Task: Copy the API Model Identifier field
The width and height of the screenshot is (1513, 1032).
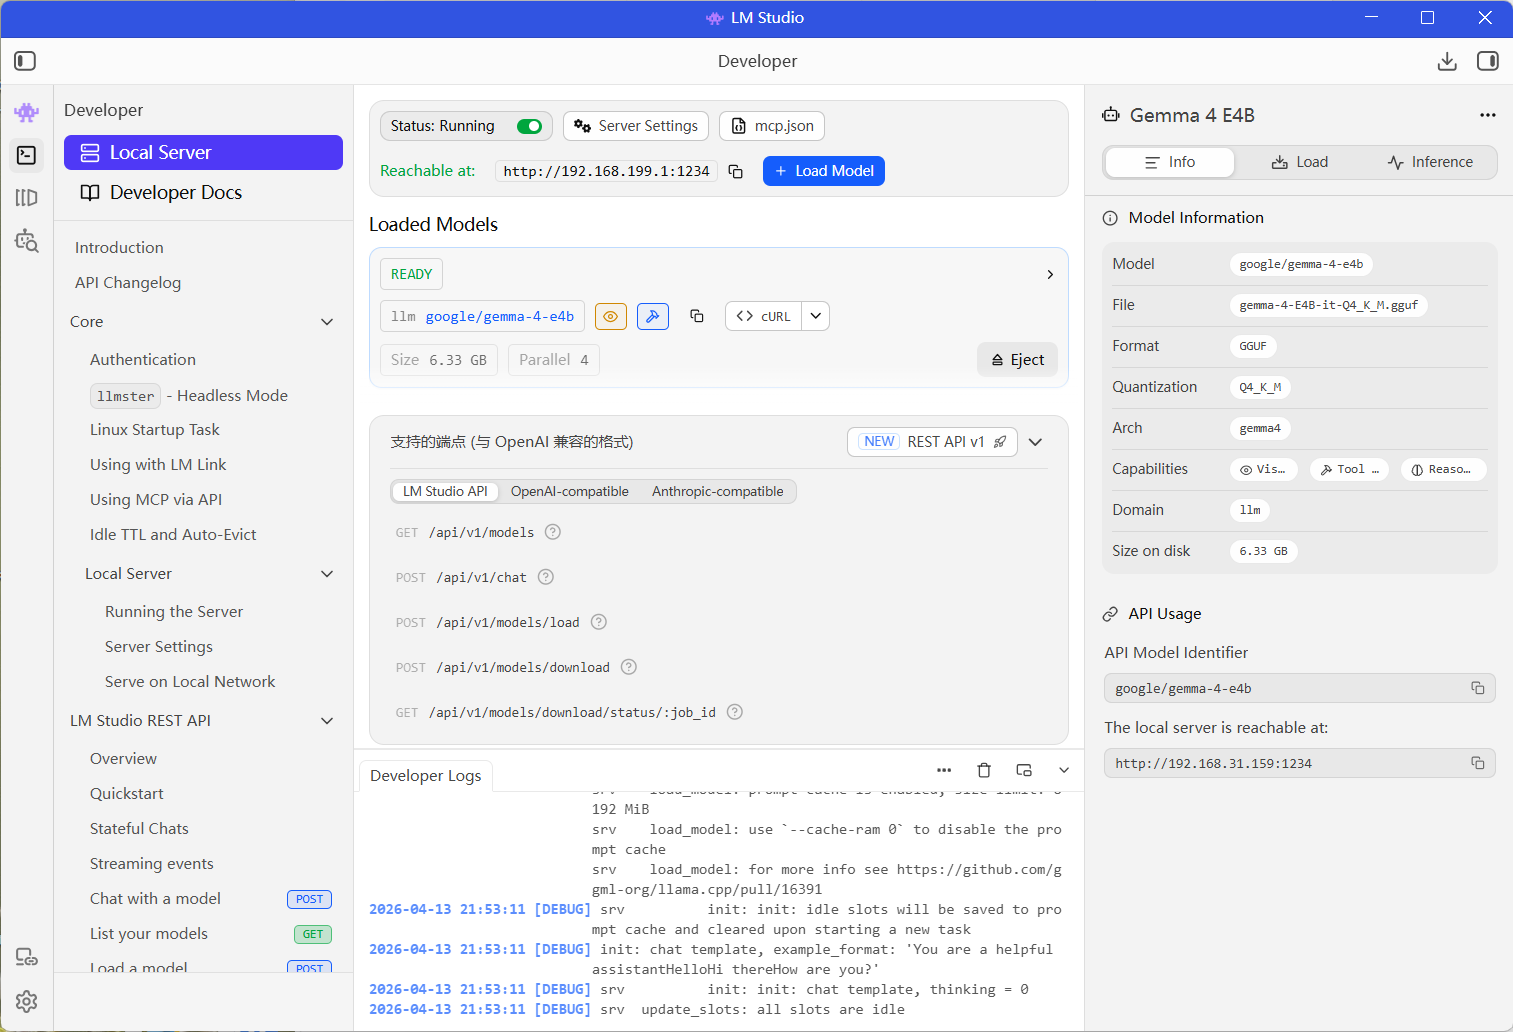Action: (x=1478, y=688)
